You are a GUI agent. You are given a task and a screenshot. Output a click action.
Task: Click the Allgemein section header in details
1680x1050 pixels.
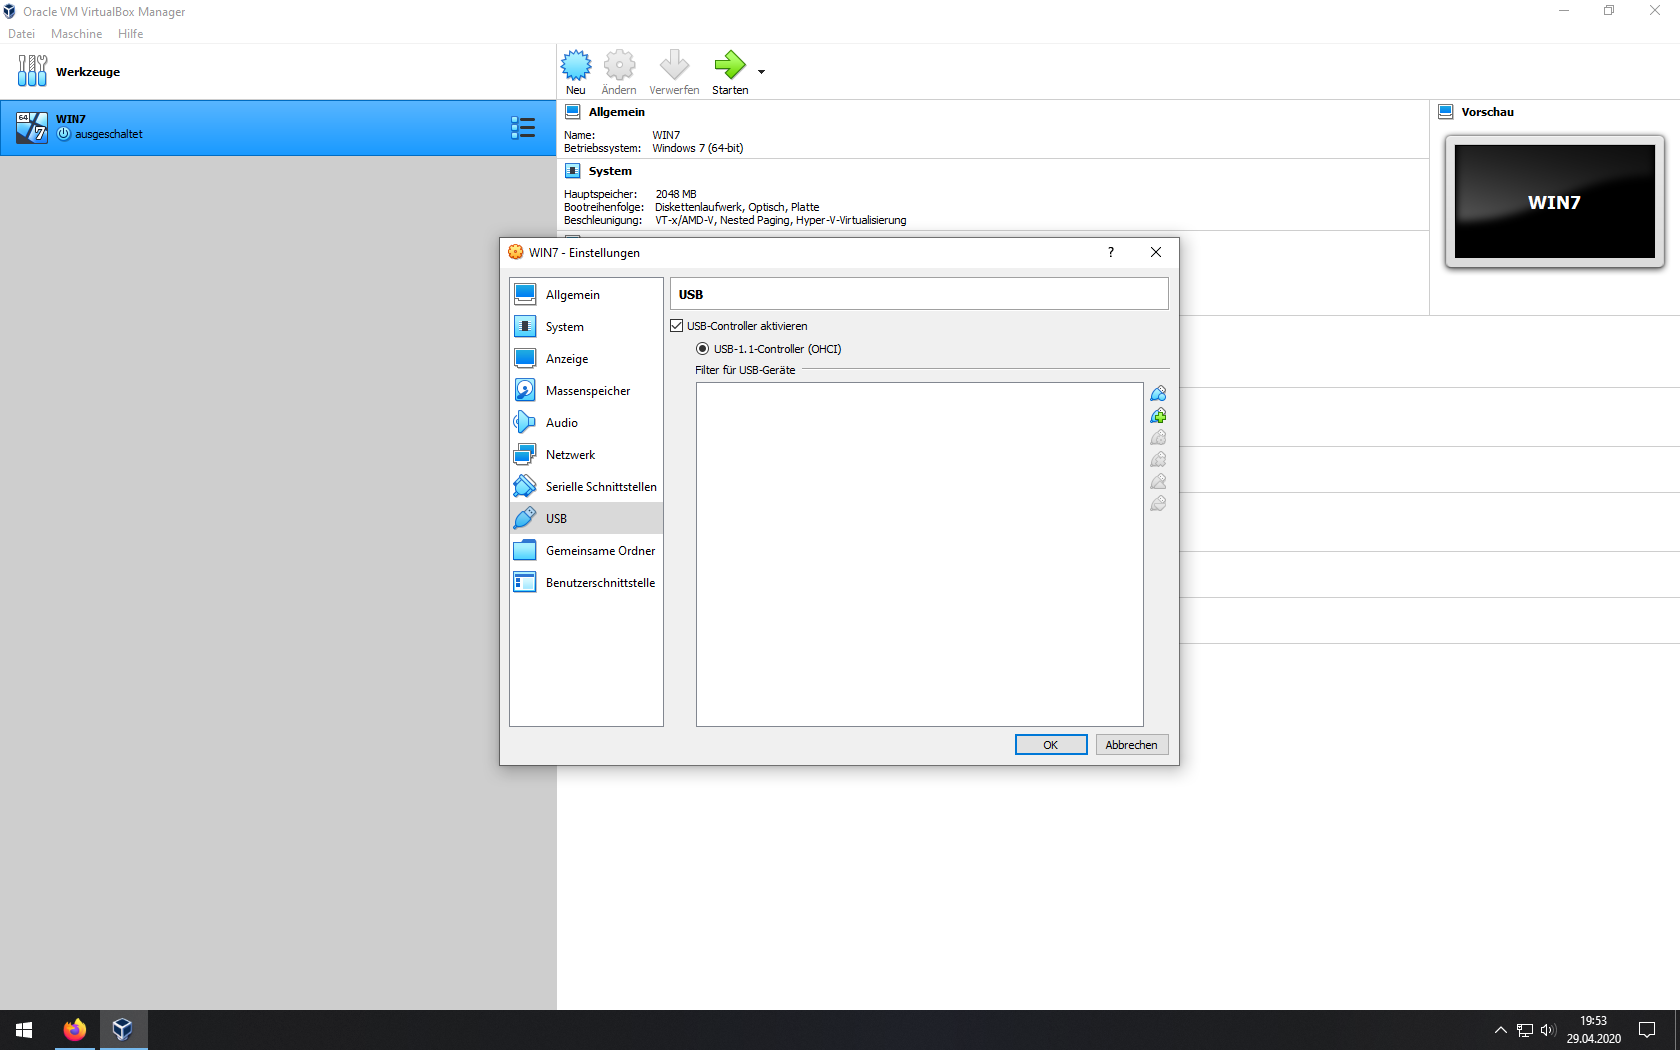coord(617,112)
